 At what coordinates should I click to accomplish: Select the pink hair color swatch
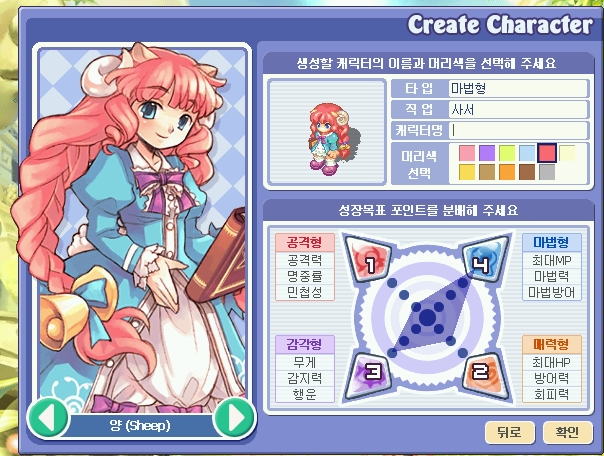(466, 153)
